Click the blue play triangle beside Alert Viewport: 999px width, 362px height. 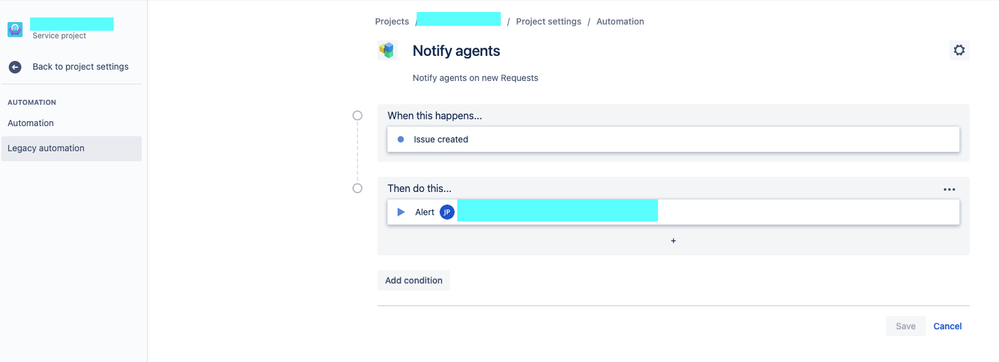(x=401, y=212)
